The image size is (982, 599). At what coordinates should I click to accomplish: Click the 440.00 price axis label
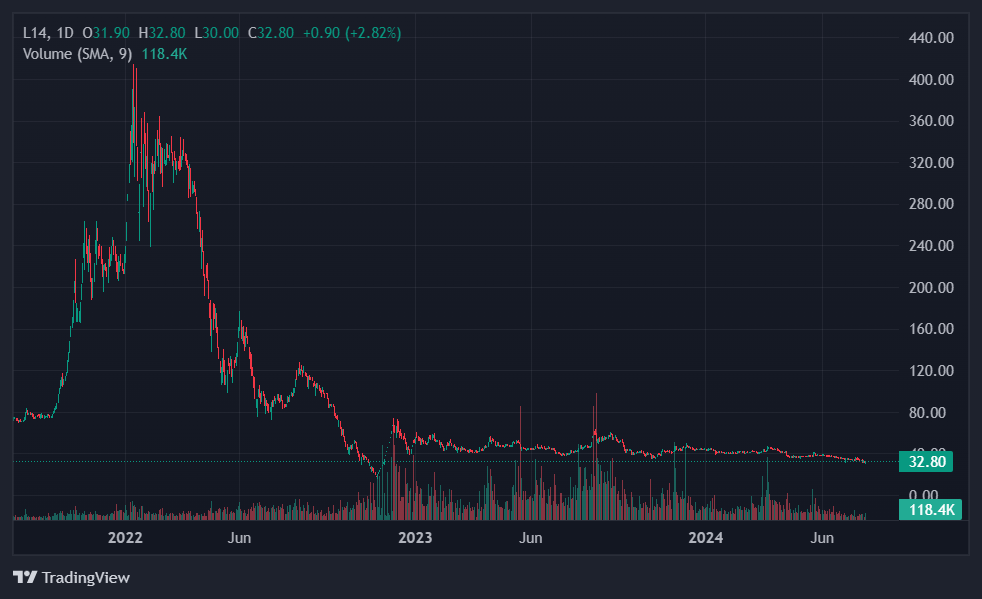coord(930,38)
